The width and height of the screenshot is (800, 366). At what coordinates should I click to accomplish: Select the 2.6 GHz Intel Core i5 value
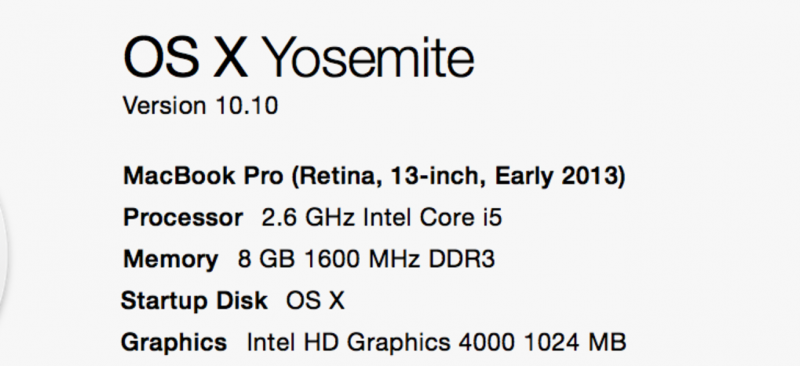(382, 218)
